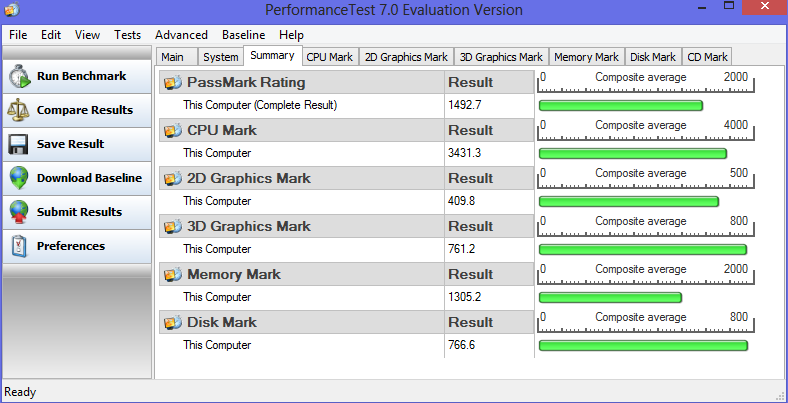Switch to the System tab
This screenshot has height=403, width=788.
(221, 57)
